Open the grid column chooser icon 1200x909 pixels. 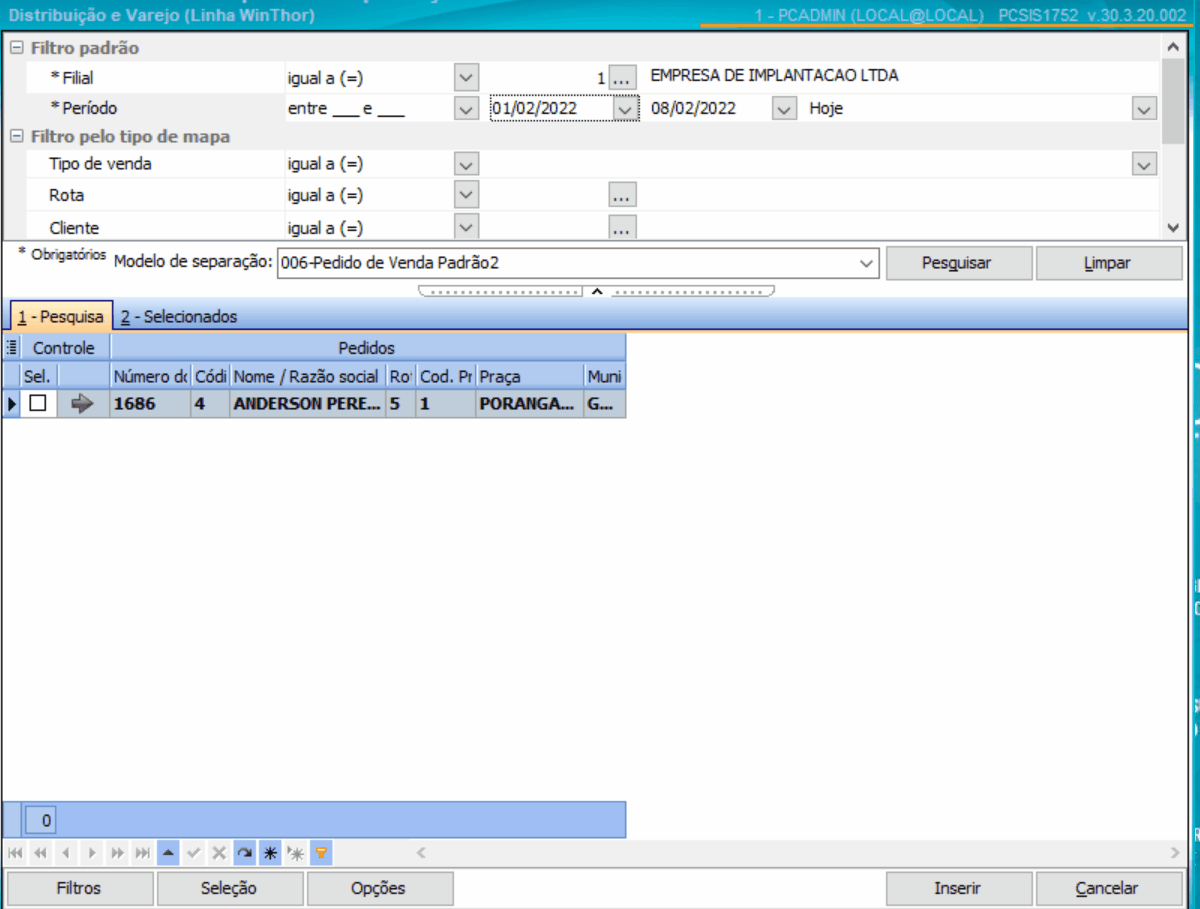tap(12, 348)
